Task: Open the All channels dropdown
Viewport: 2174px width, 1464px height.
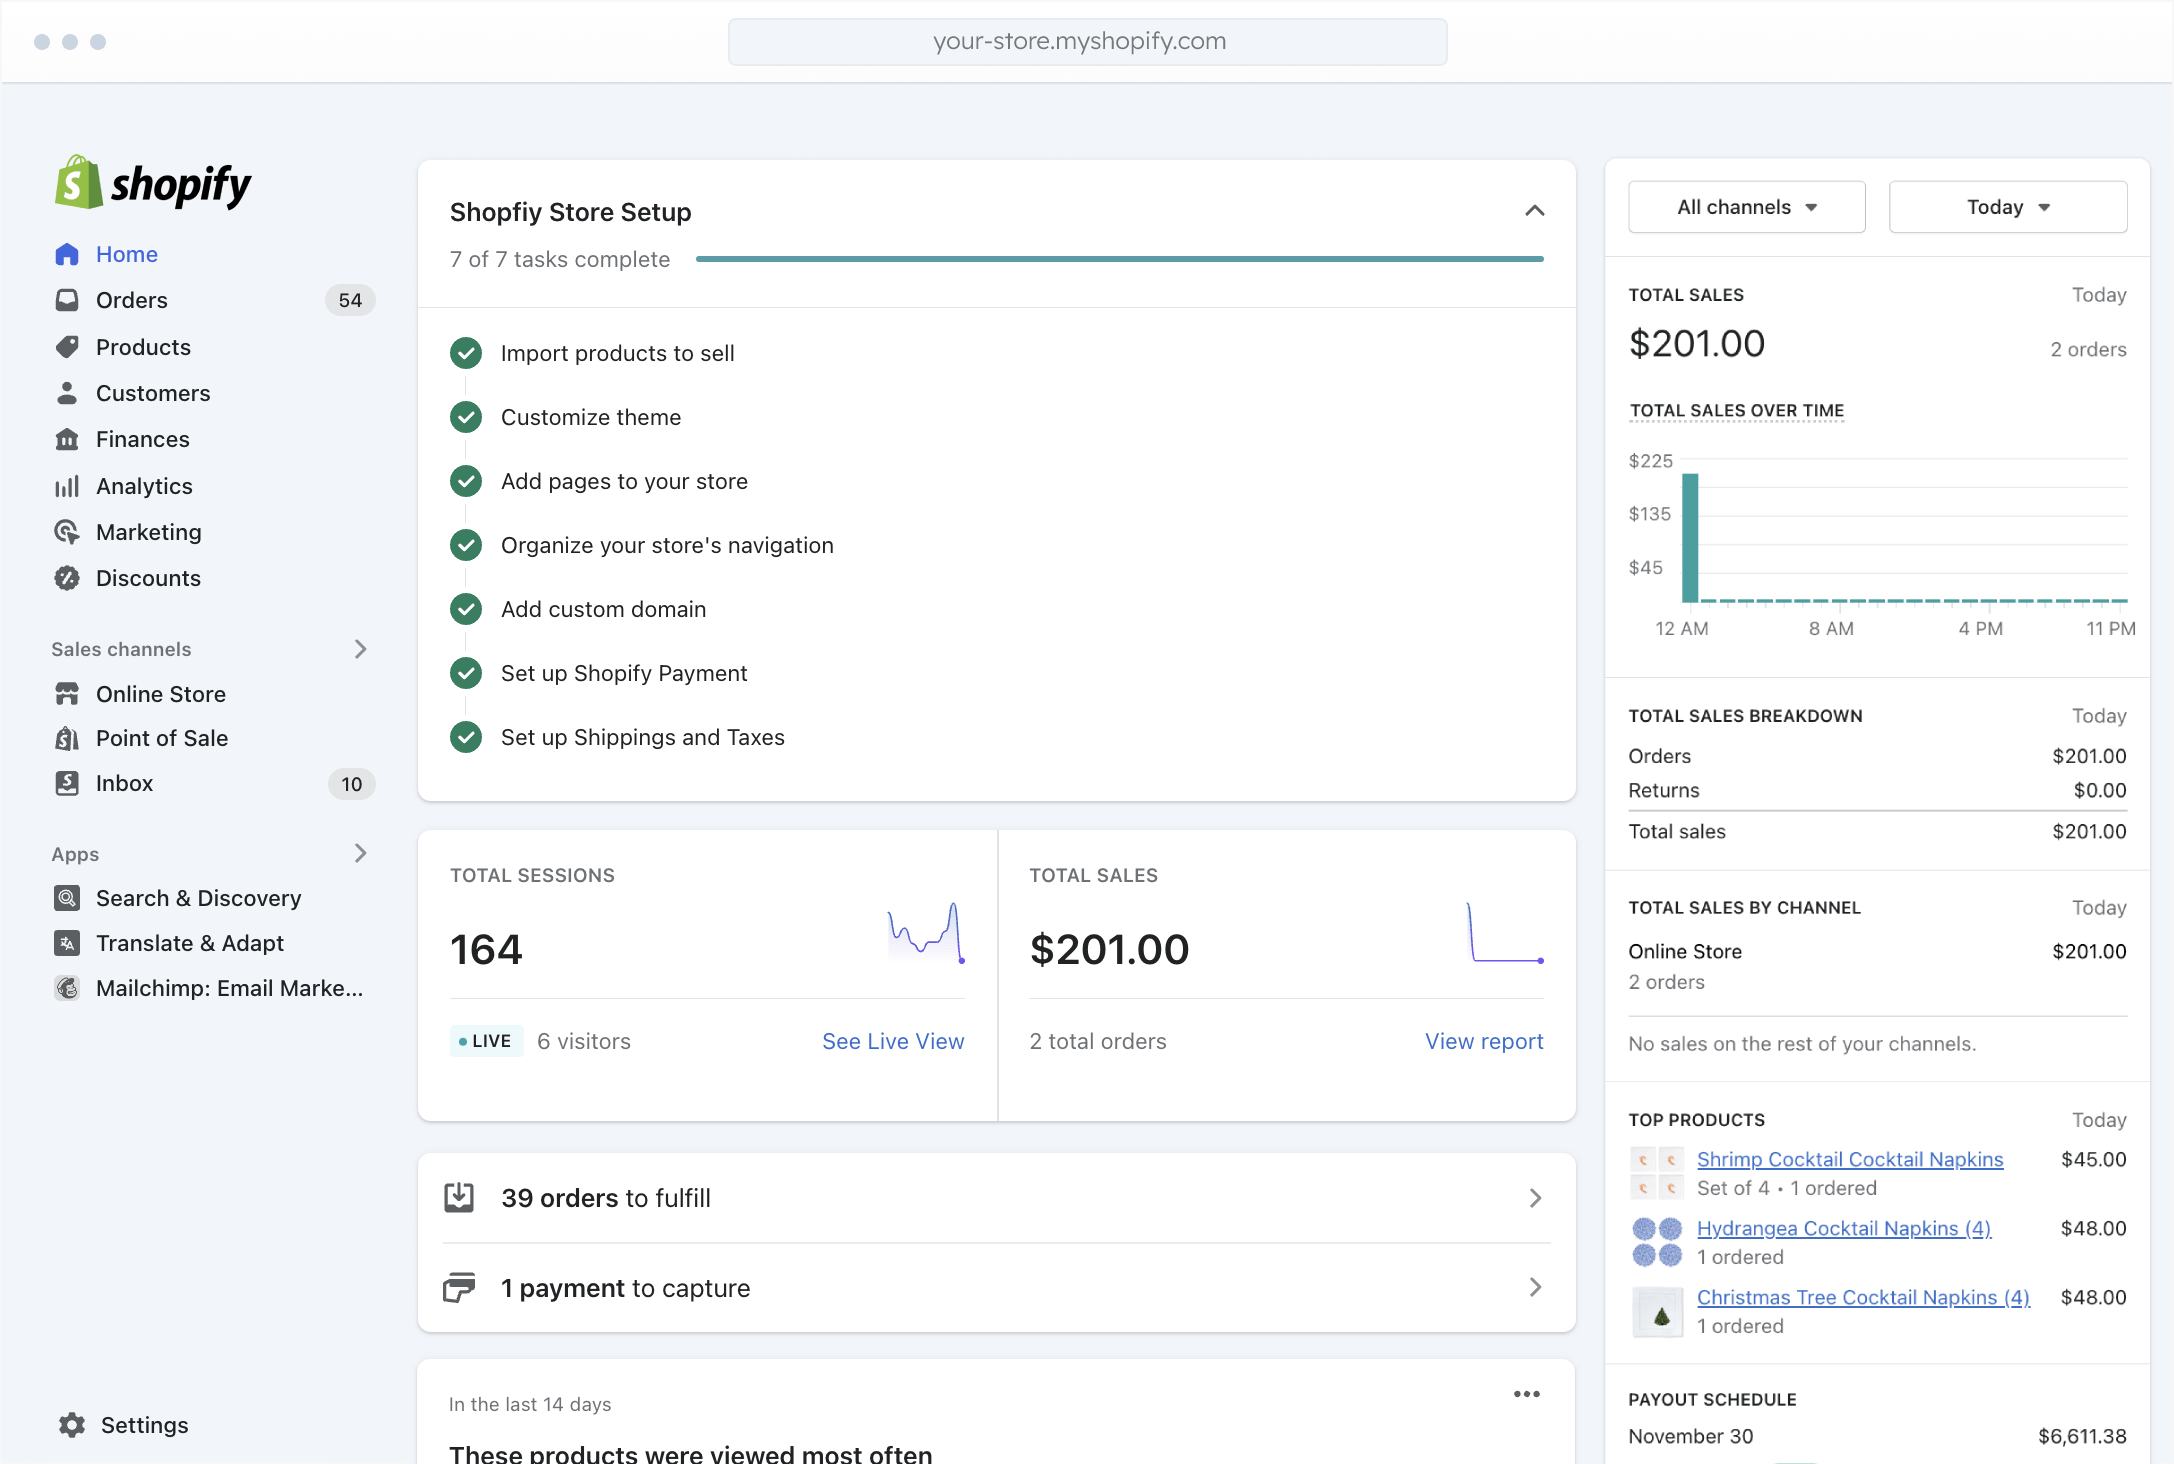Action: click(x=1746, y=206)
